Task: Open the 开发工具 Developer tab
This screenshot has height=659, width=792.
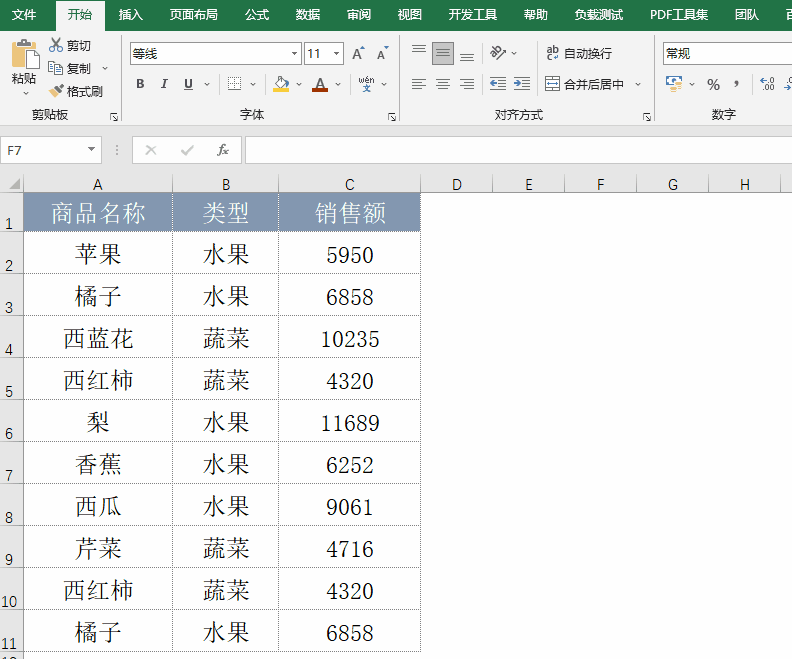Action: click(473, 15)
